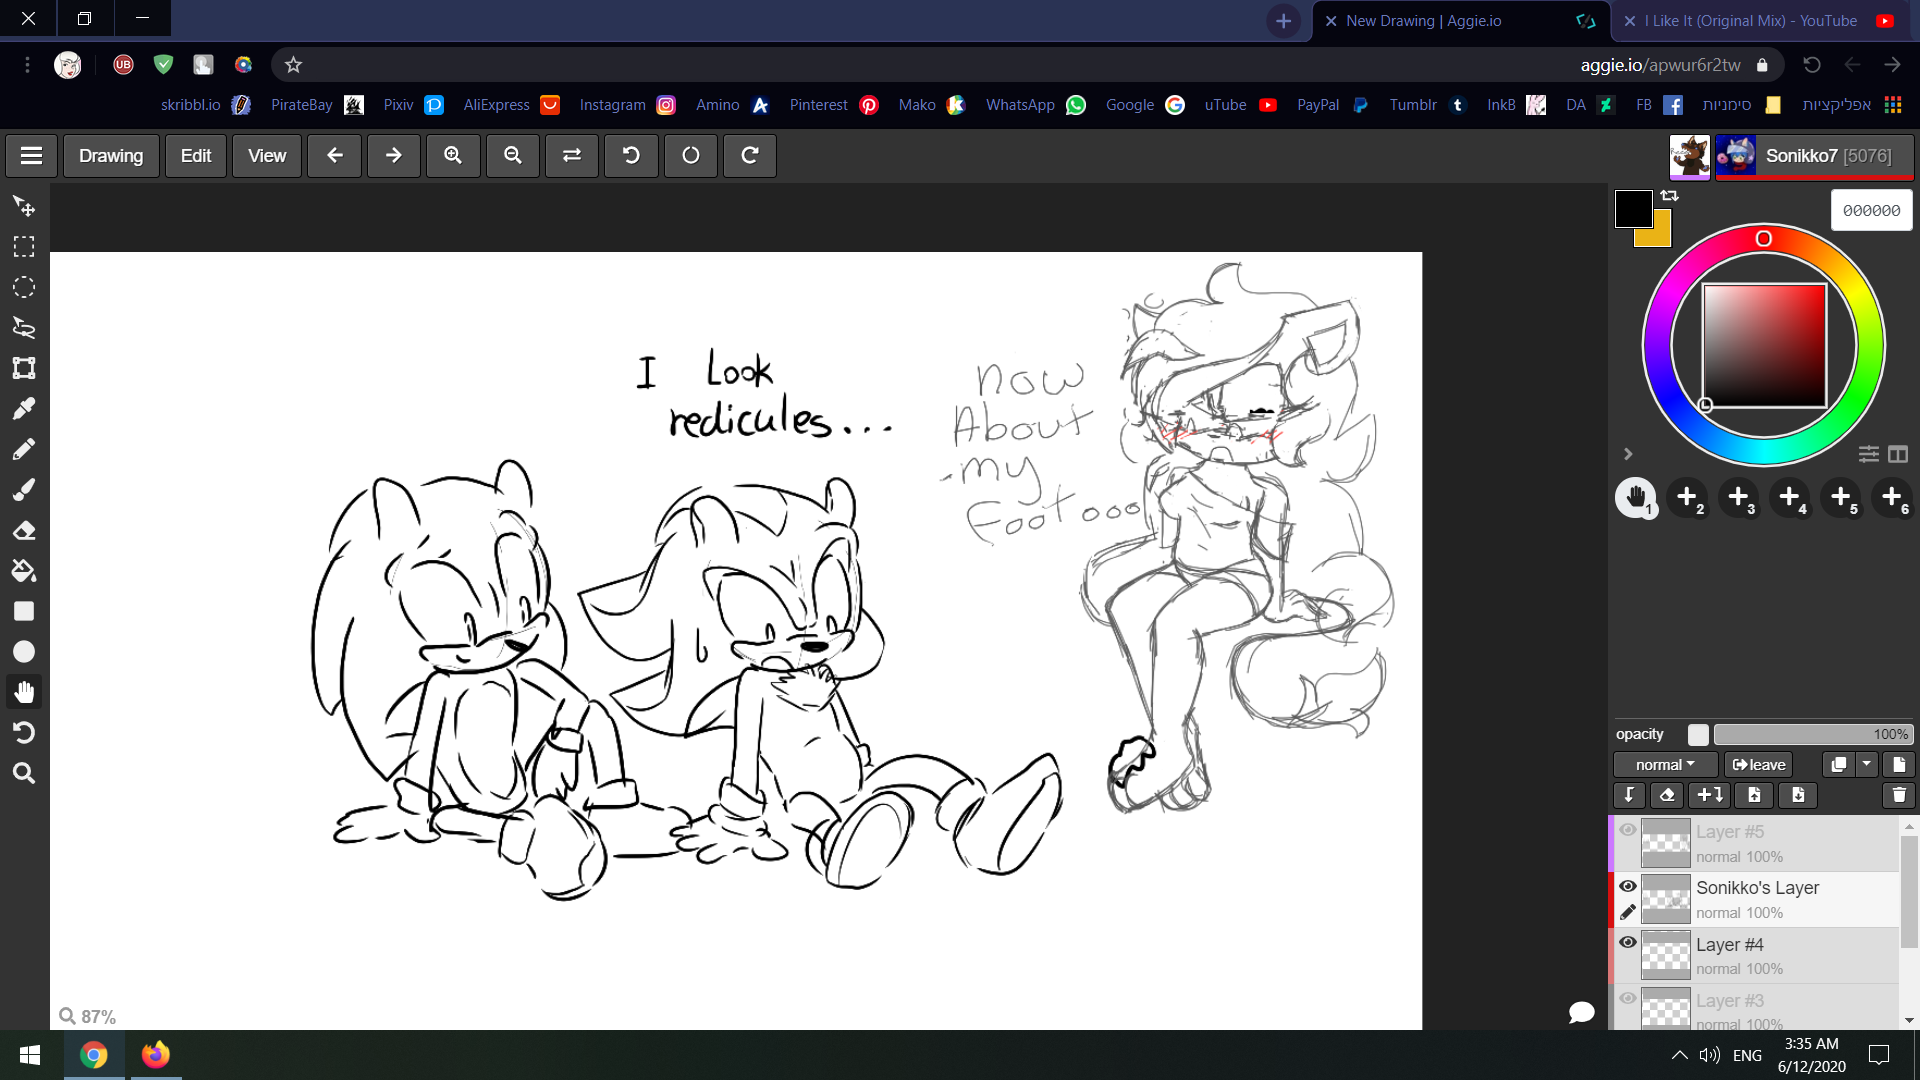Click the flip horizontal view button

[572, 156]
